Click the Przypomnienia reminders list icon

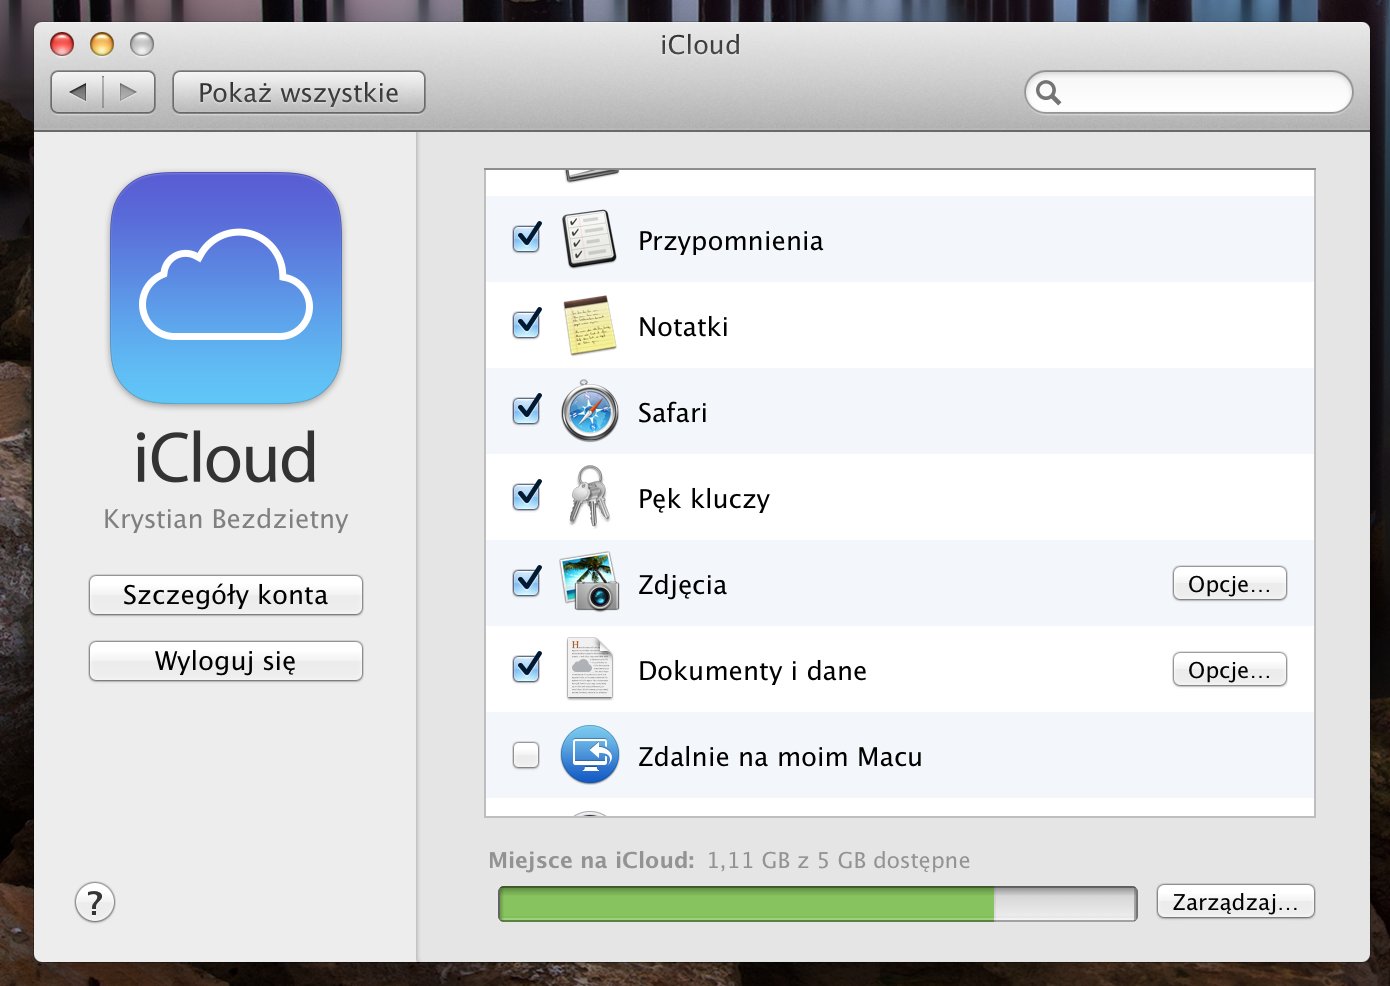pos(589,239)
